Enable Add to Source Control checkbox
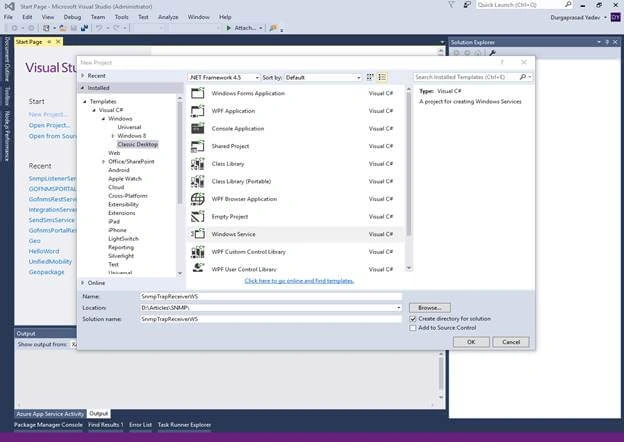This screenshot has width=624, height=442. pos(413,328)
